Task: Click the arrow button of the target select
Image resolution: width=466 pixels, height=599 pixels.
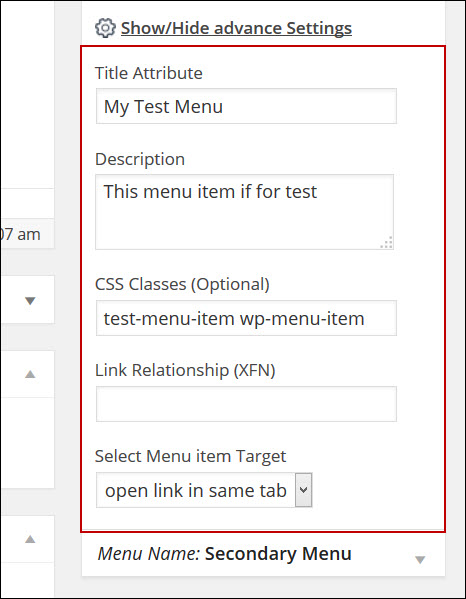Action: pos(304,490)
